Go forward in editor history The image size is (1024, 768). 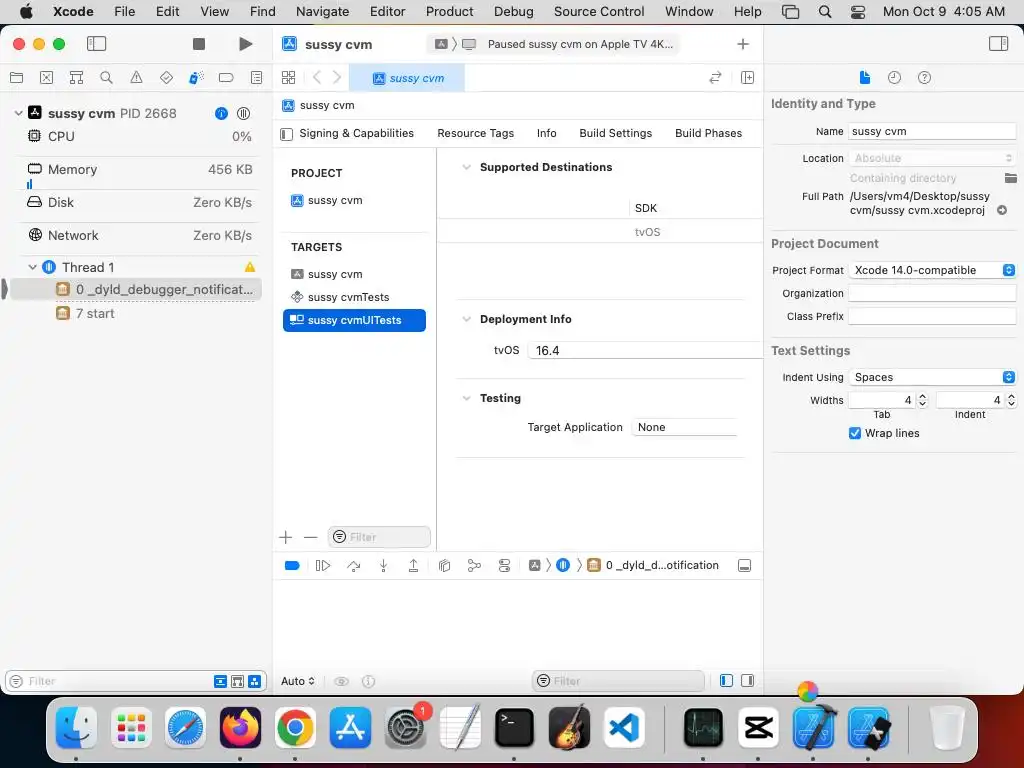[x=337, y=78]
